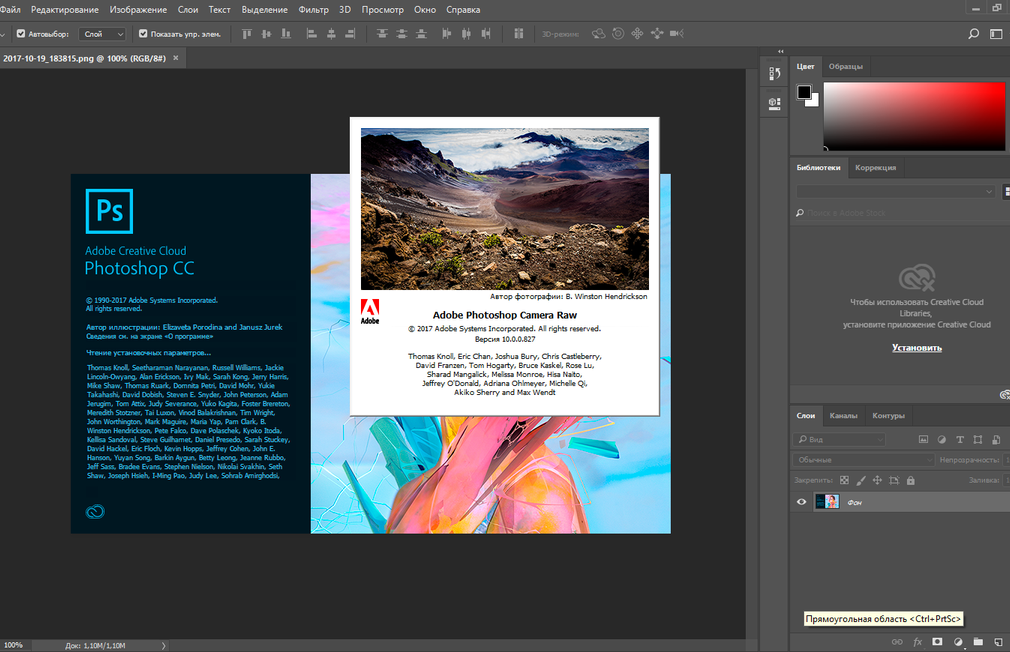This screenshot has height=652, width=1010.
Task: Open the Редактирование menu
Action: tap(64, 10)
